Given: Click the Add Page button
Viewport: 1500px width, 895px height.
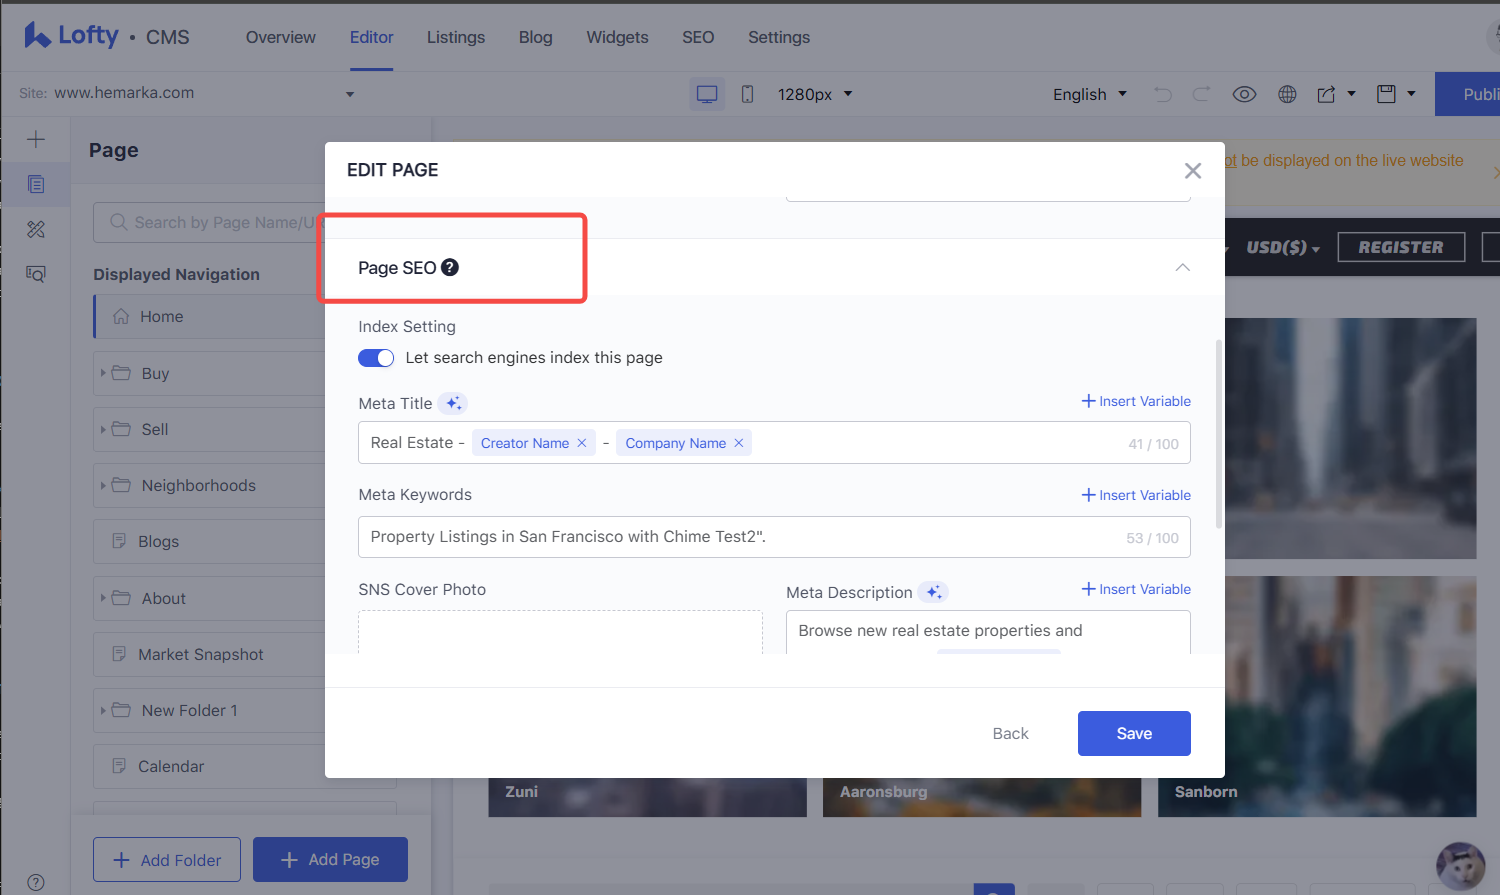Looking at the screenshot, I should tap(330, 859).
